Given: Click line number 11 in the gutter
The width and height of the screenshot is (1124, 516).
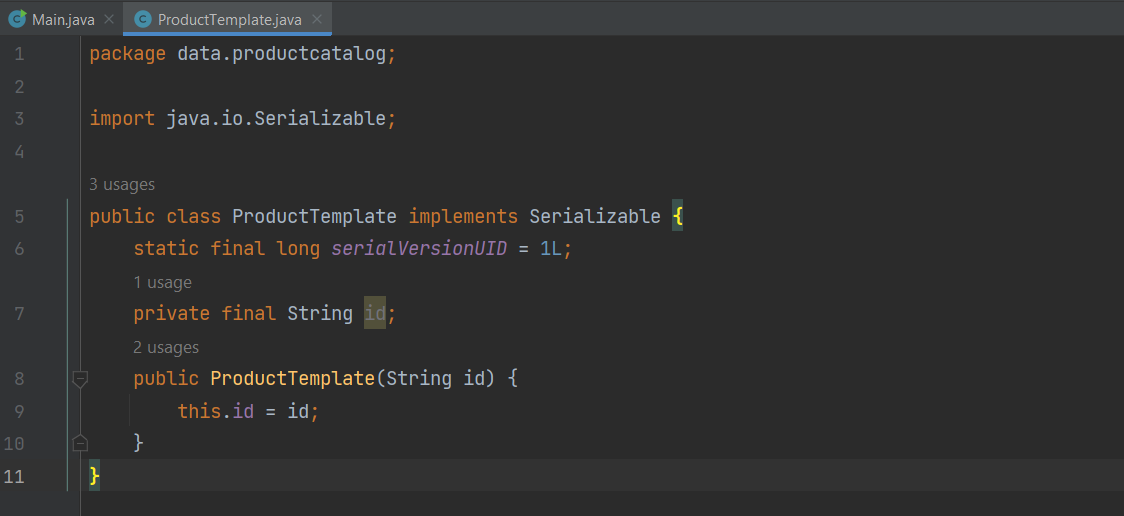Looking at the screenshot, I should coord(15,476).
